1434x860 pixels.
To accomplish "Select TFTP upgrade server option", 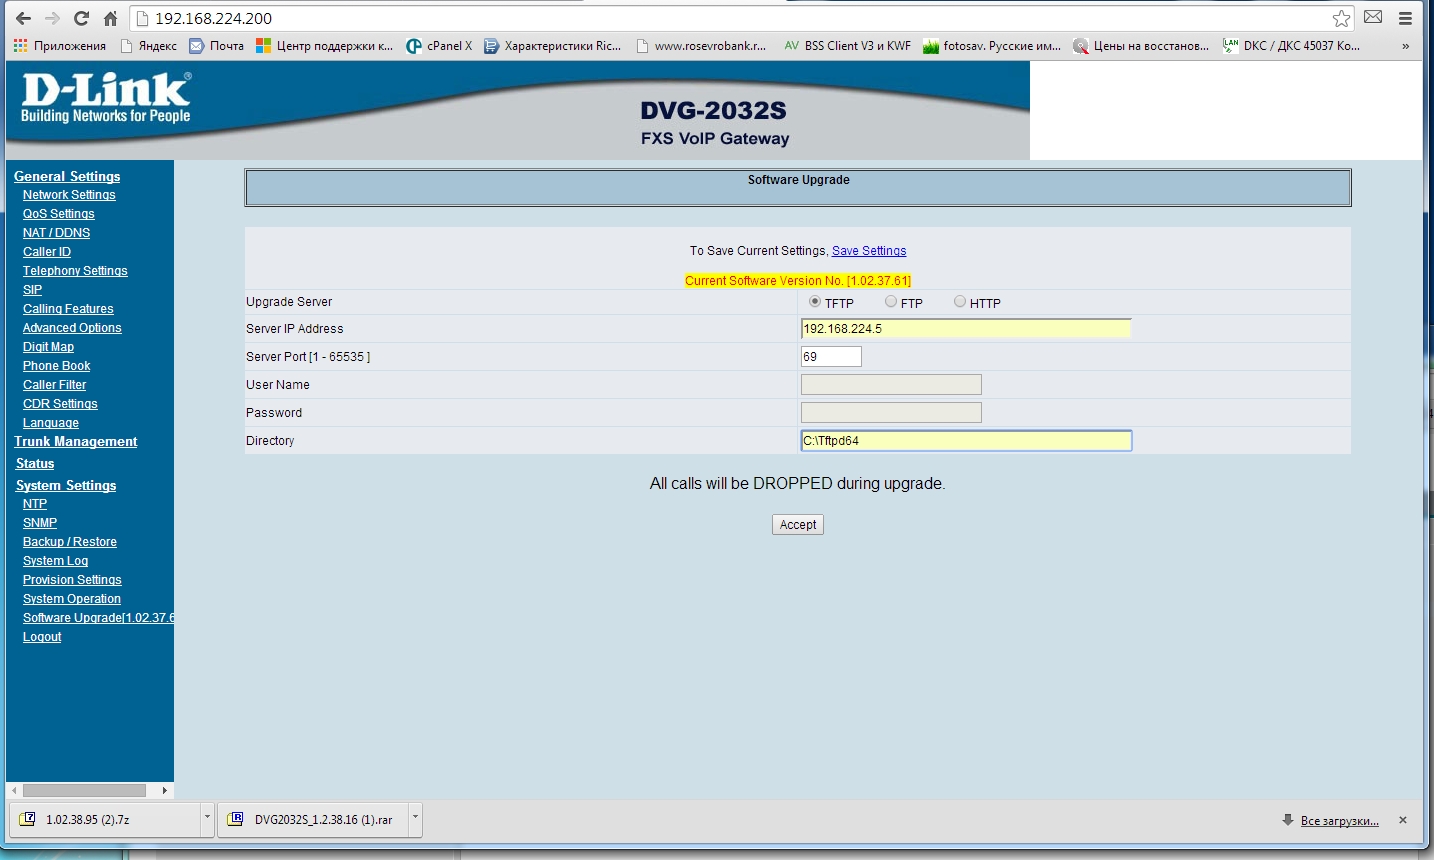I will [815, 302].
